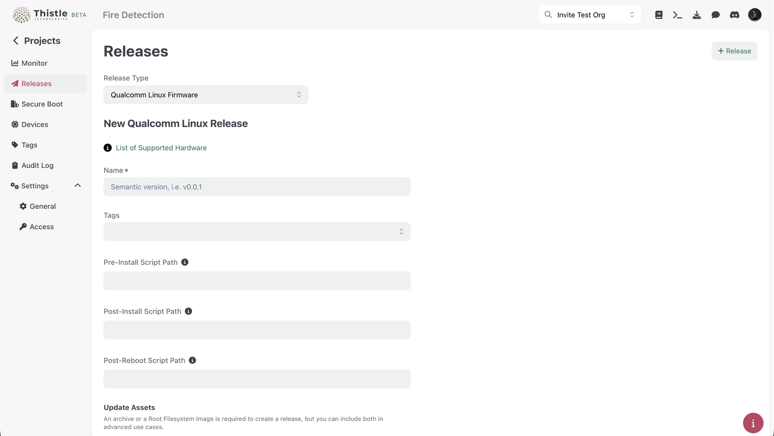This screenshot has height=436, width=774.
Task: Open the Discord community icon
Action: pyautogui.click(x=734, y=15)
